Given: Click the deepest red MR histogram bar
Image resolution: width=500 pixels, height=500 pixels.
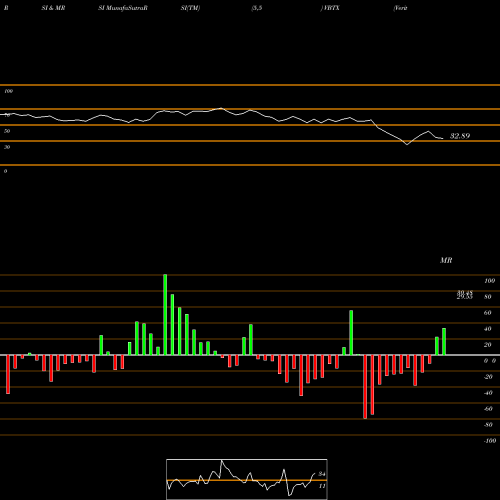Looking at the screenshot, I should (x=365, y=387).
